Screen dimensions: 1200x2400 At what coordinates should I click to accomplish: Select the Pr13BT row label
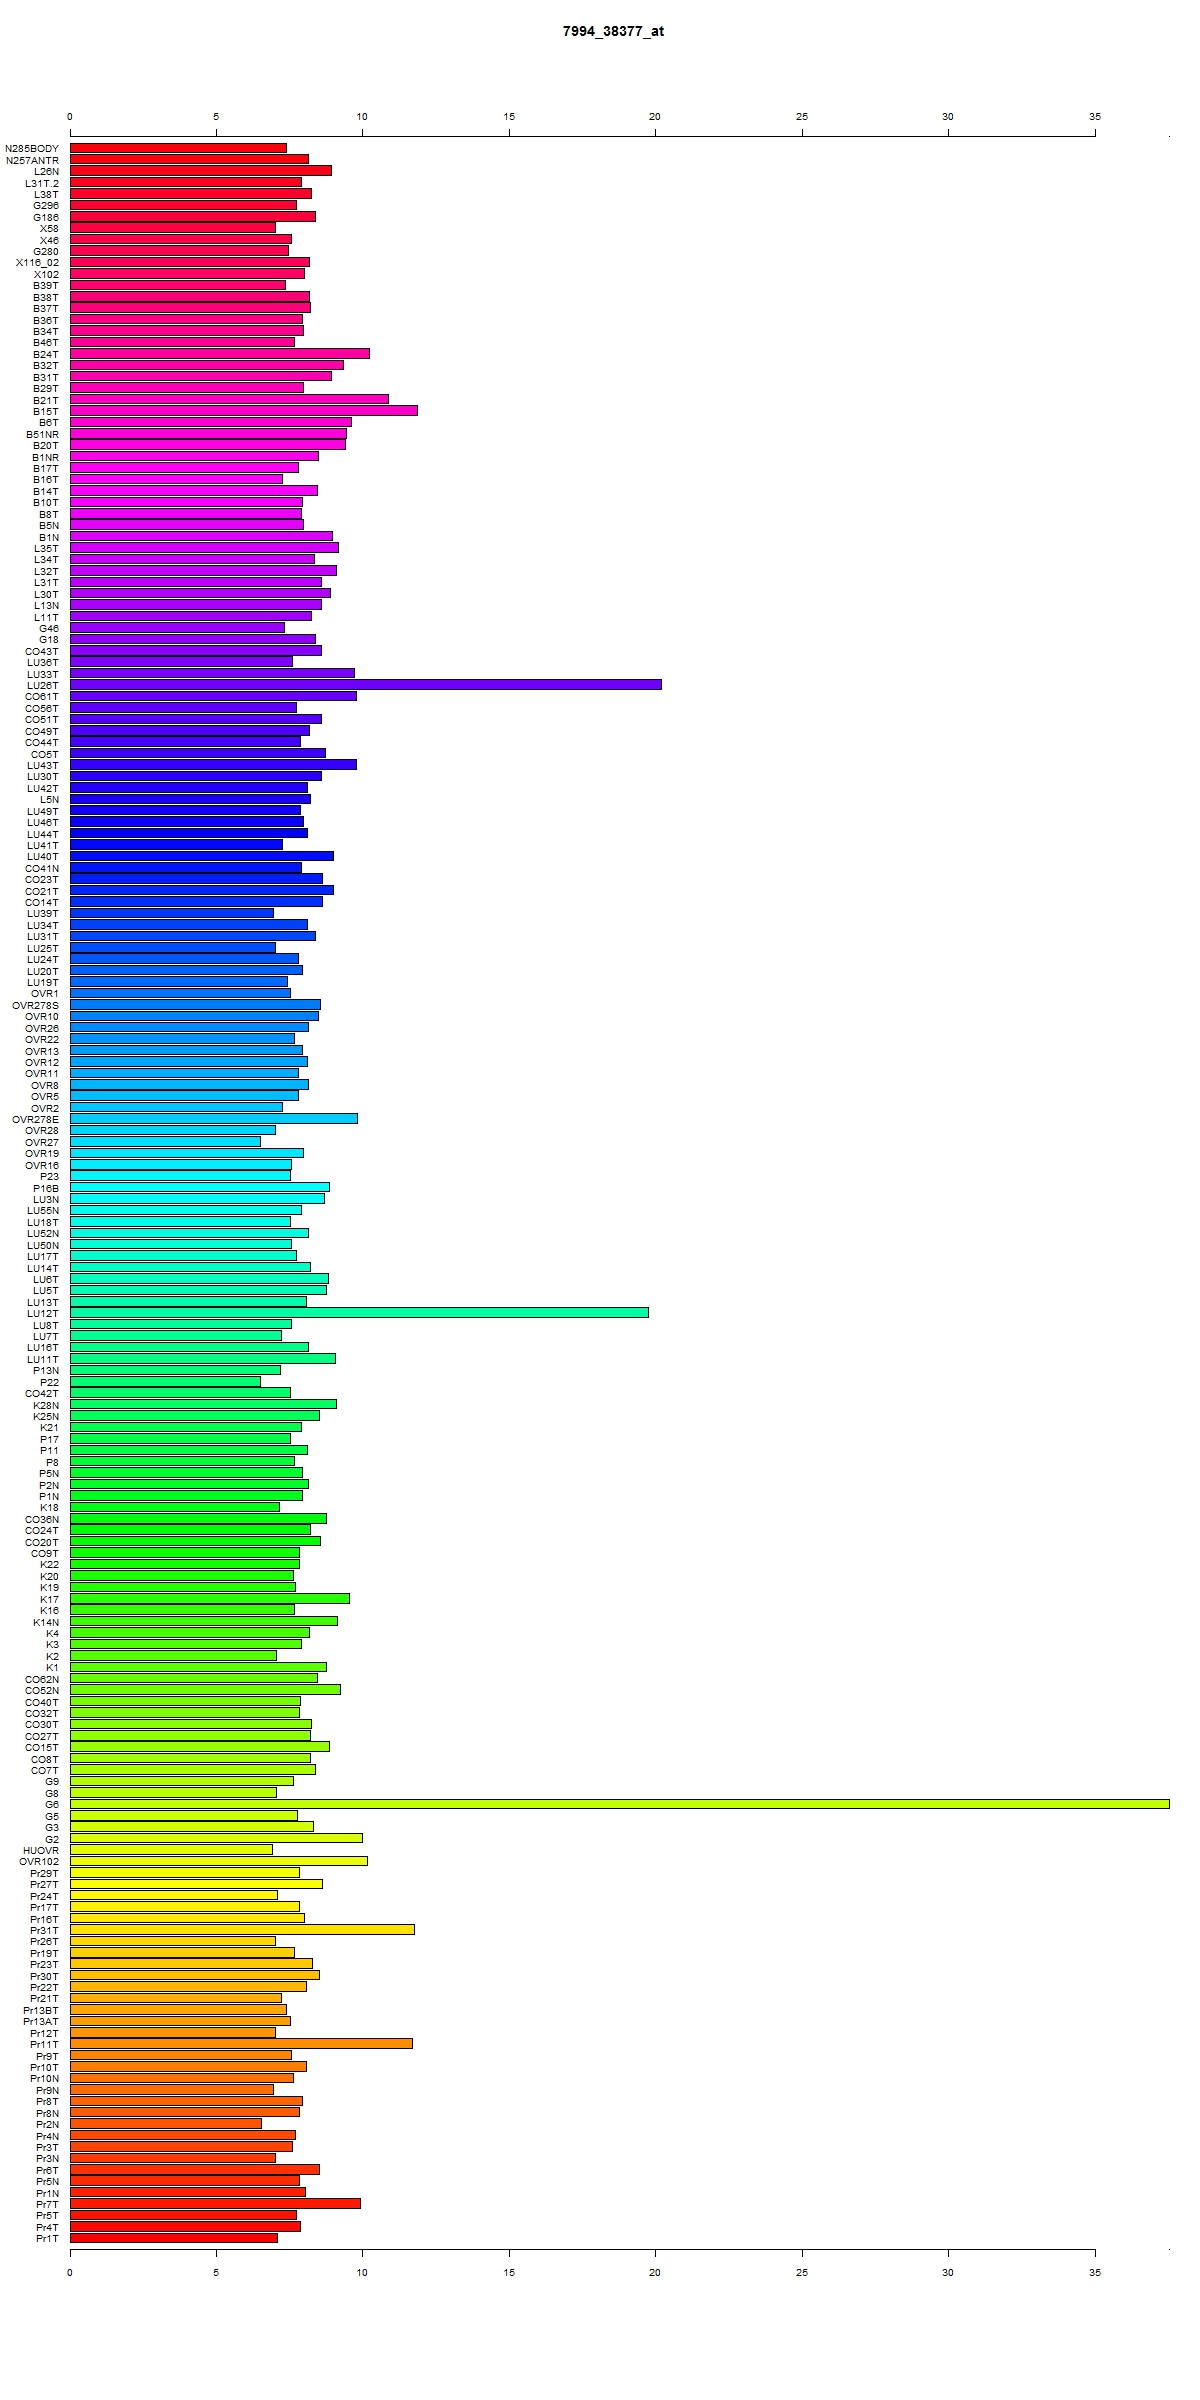point(41,2009)
